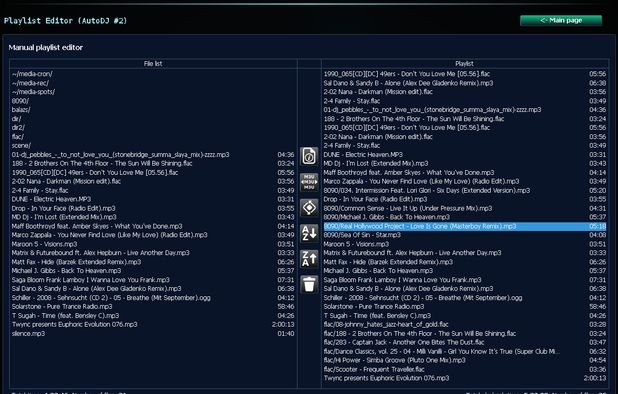Select 'Maroon 5 - Visions.mp3' in Playlist

(x=465, y=244)
